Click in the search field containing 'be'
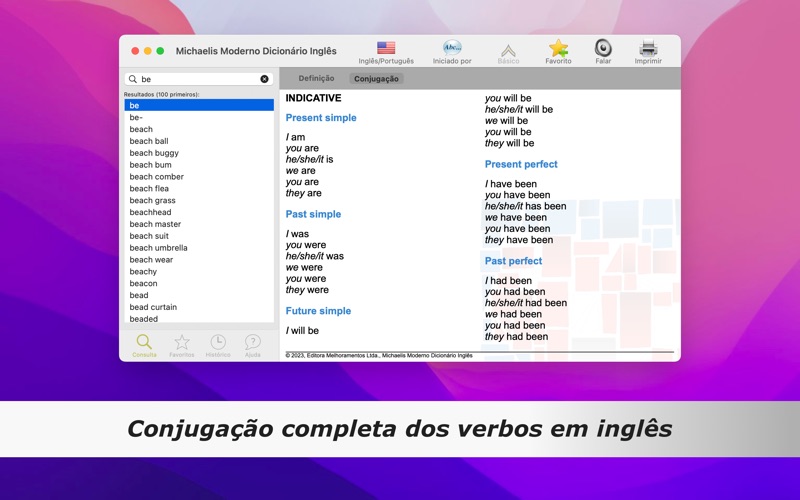Image resolution: width=800 pixels, height=500 pixels. (x=199, y=79)
